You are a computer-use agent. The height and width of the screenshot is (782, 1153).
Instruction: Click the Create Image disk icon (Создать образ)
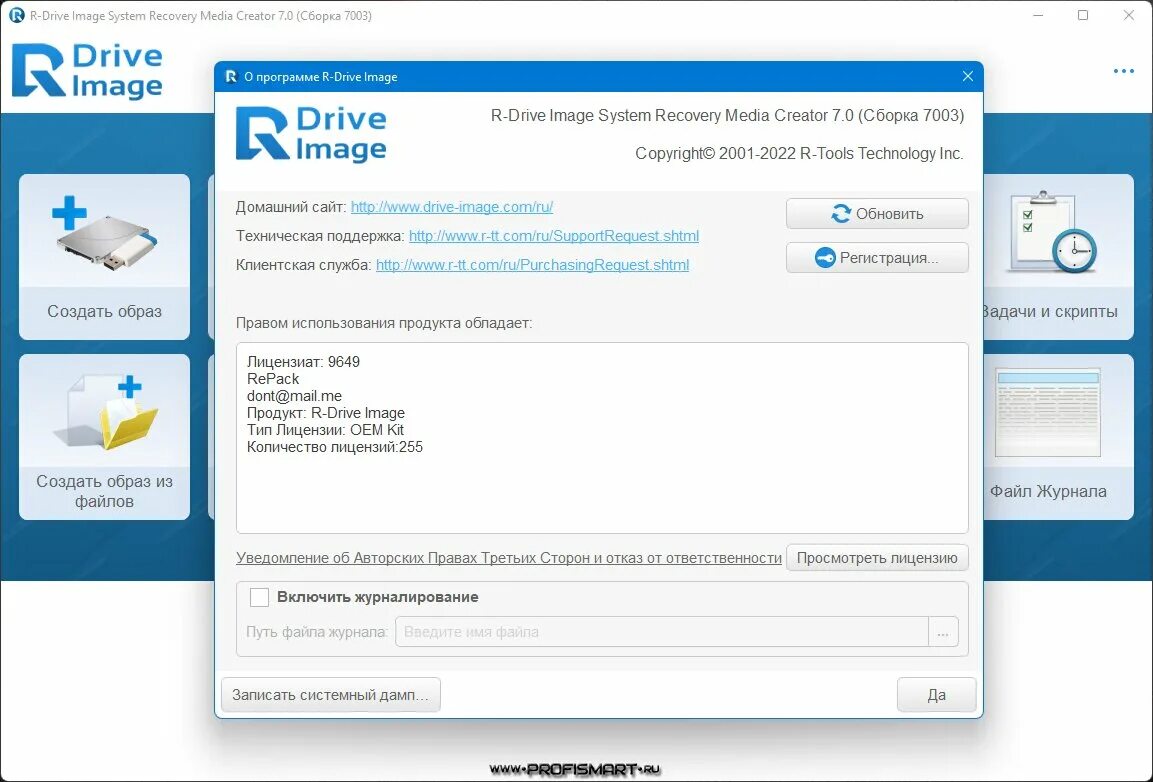[x=104, y=232]
